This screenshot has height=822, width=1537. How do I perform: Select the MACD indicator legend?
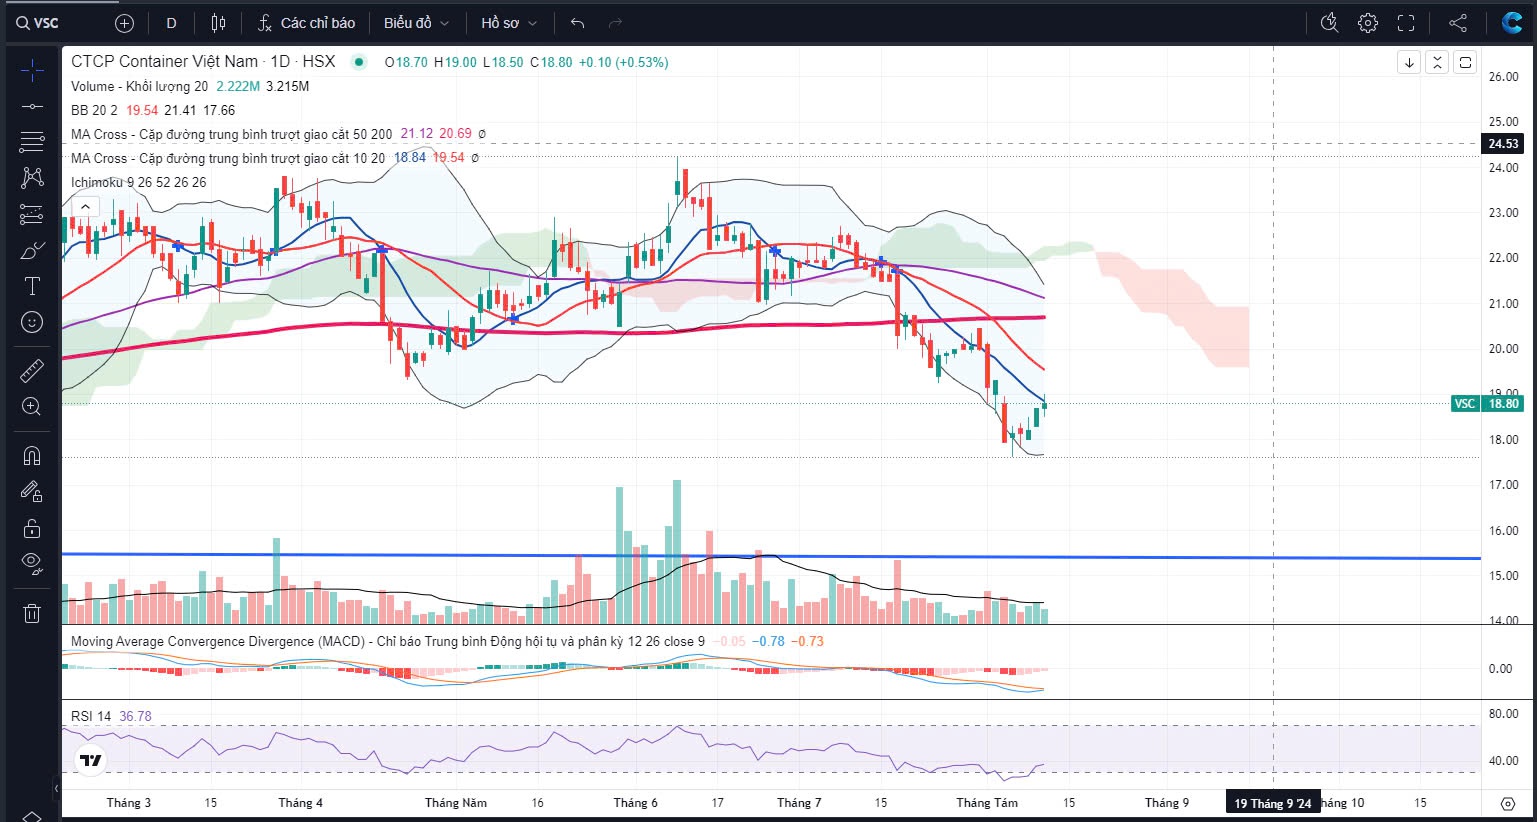click(x=387, y=641)
